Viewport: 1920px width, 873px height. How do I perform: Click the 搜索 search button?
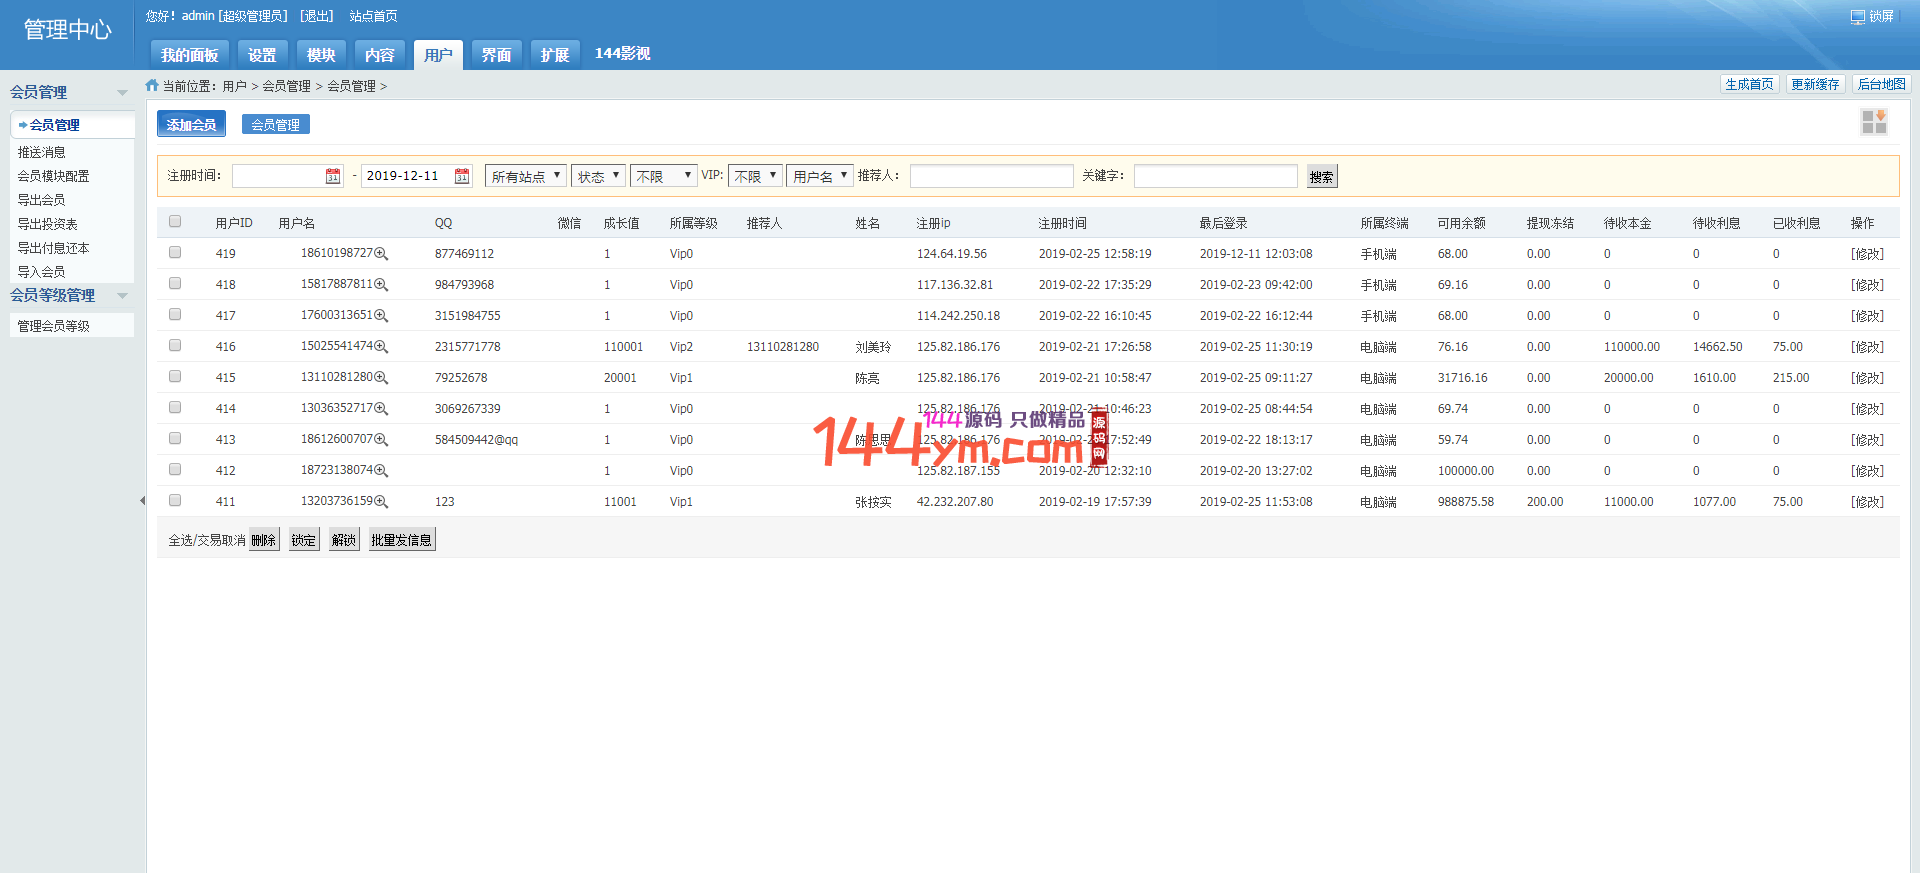(1321, 177)
